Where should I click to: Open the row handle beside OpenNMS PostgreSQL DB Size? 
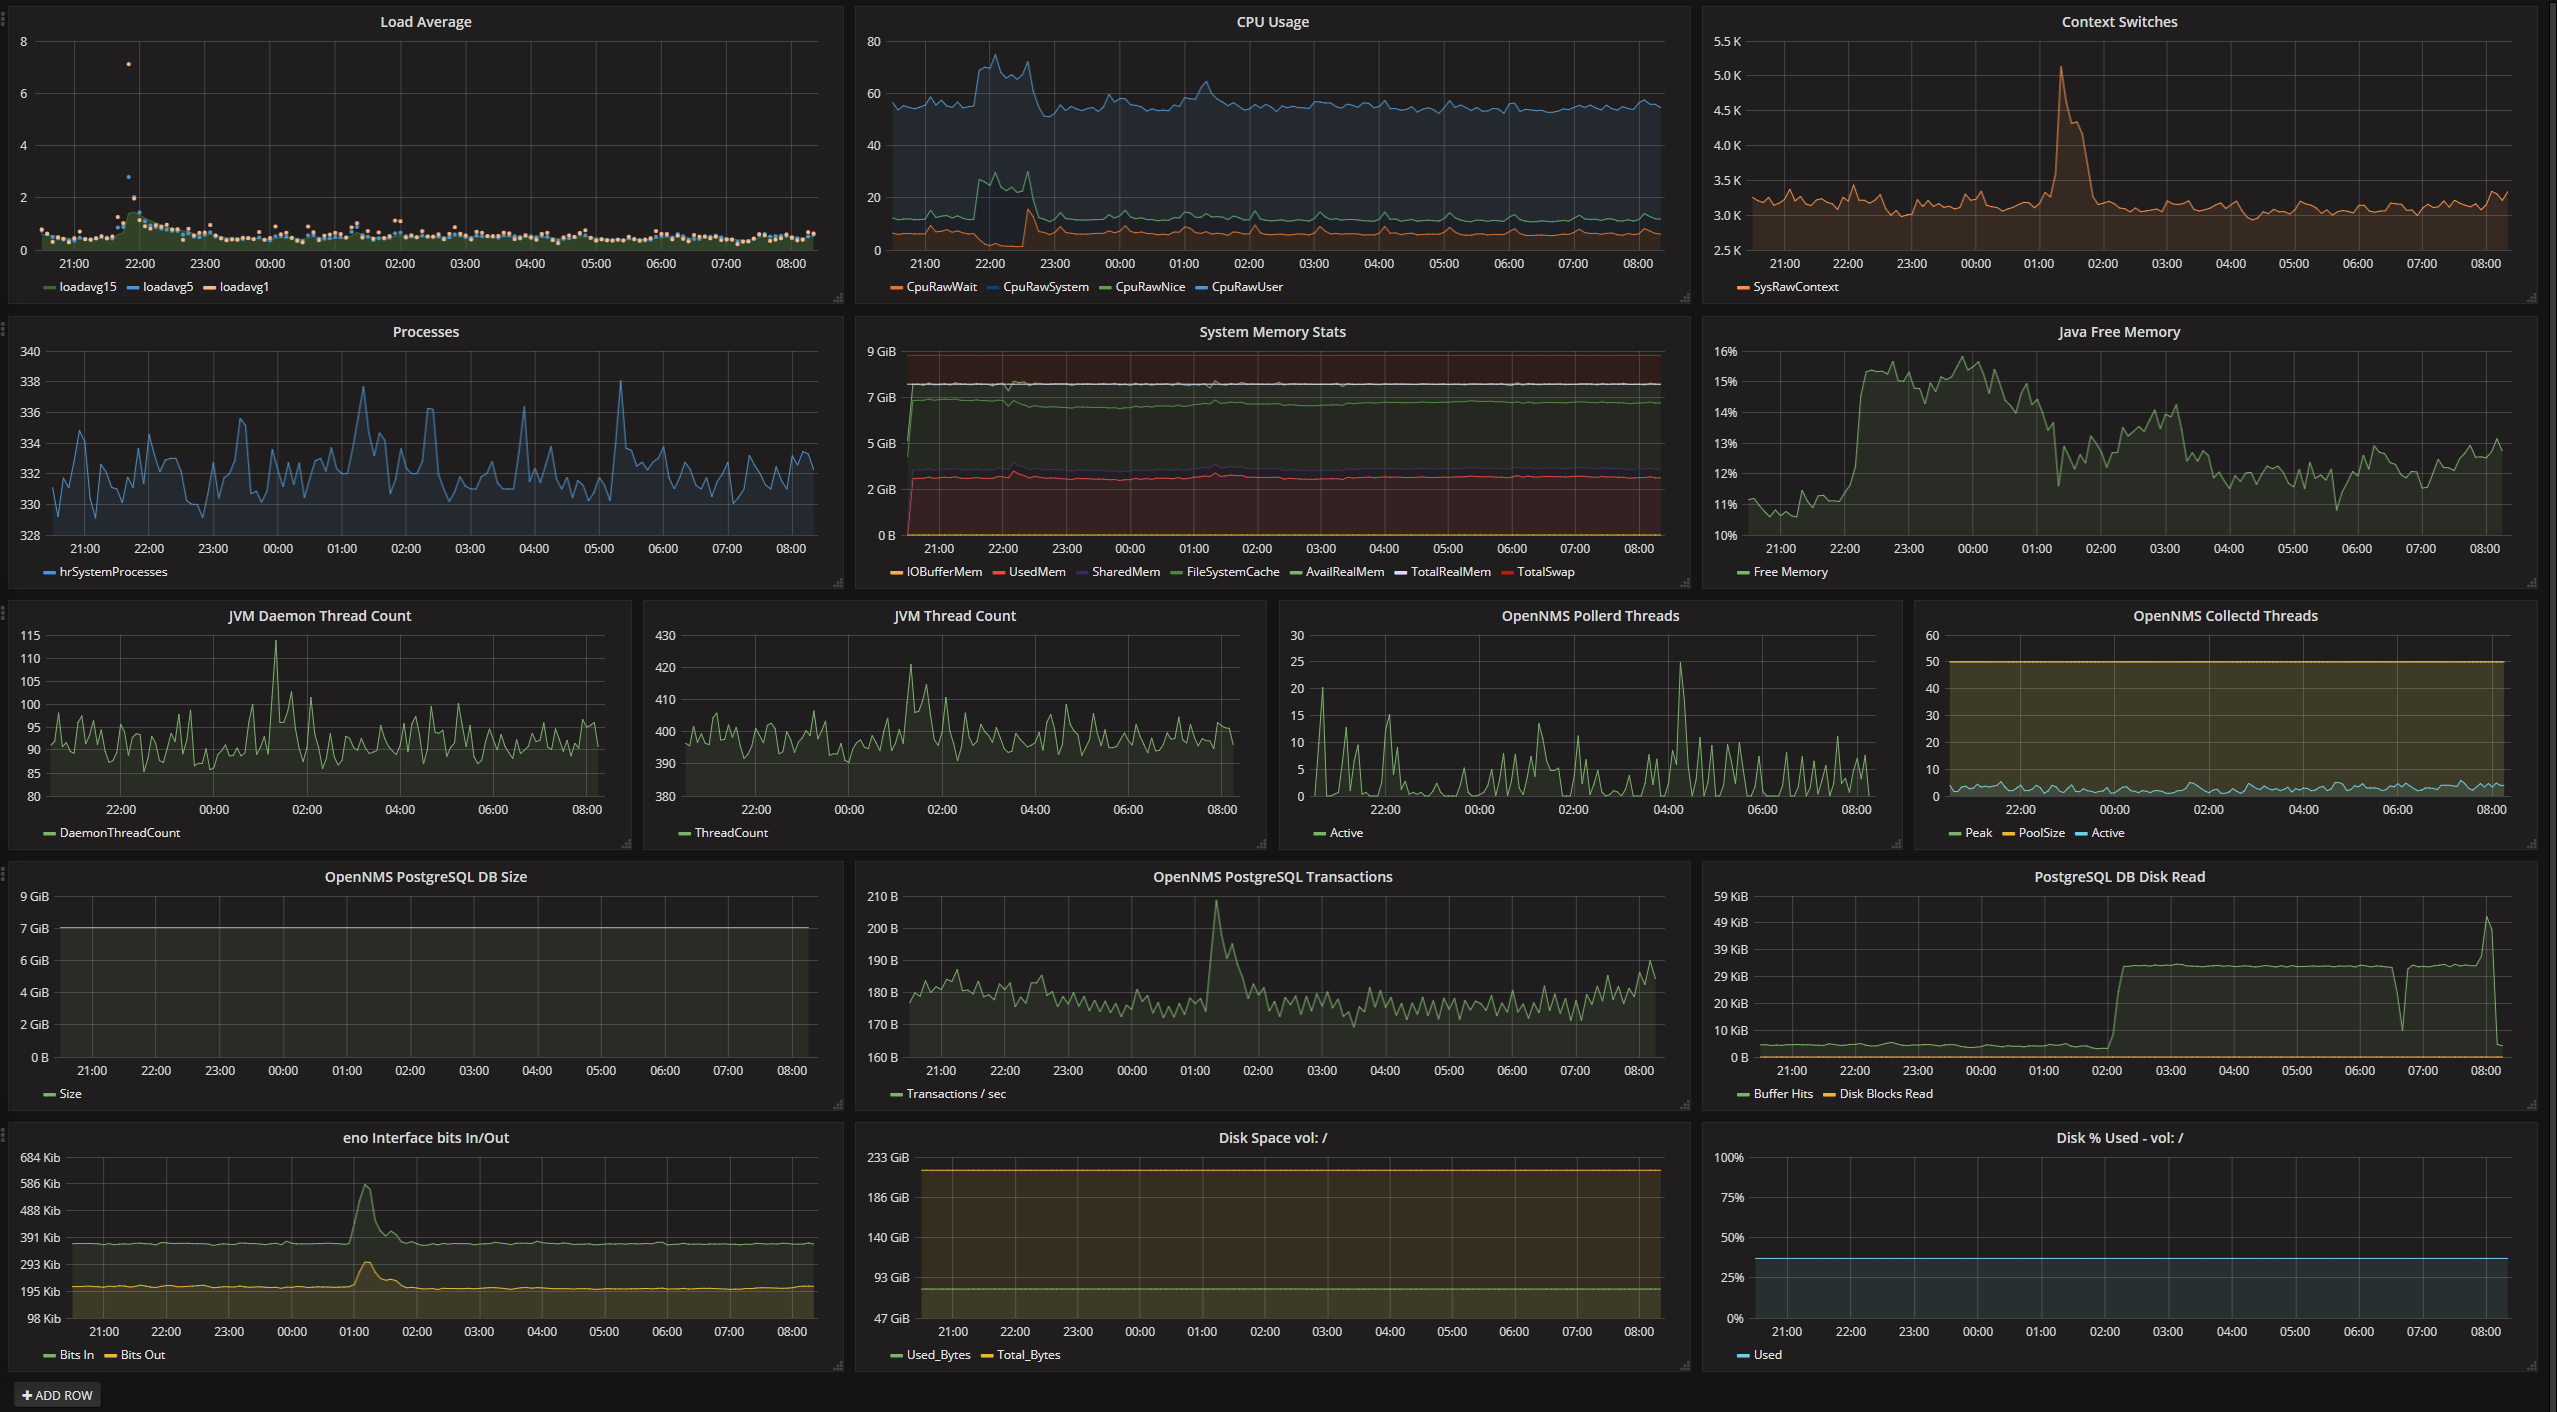pos(3,872)
